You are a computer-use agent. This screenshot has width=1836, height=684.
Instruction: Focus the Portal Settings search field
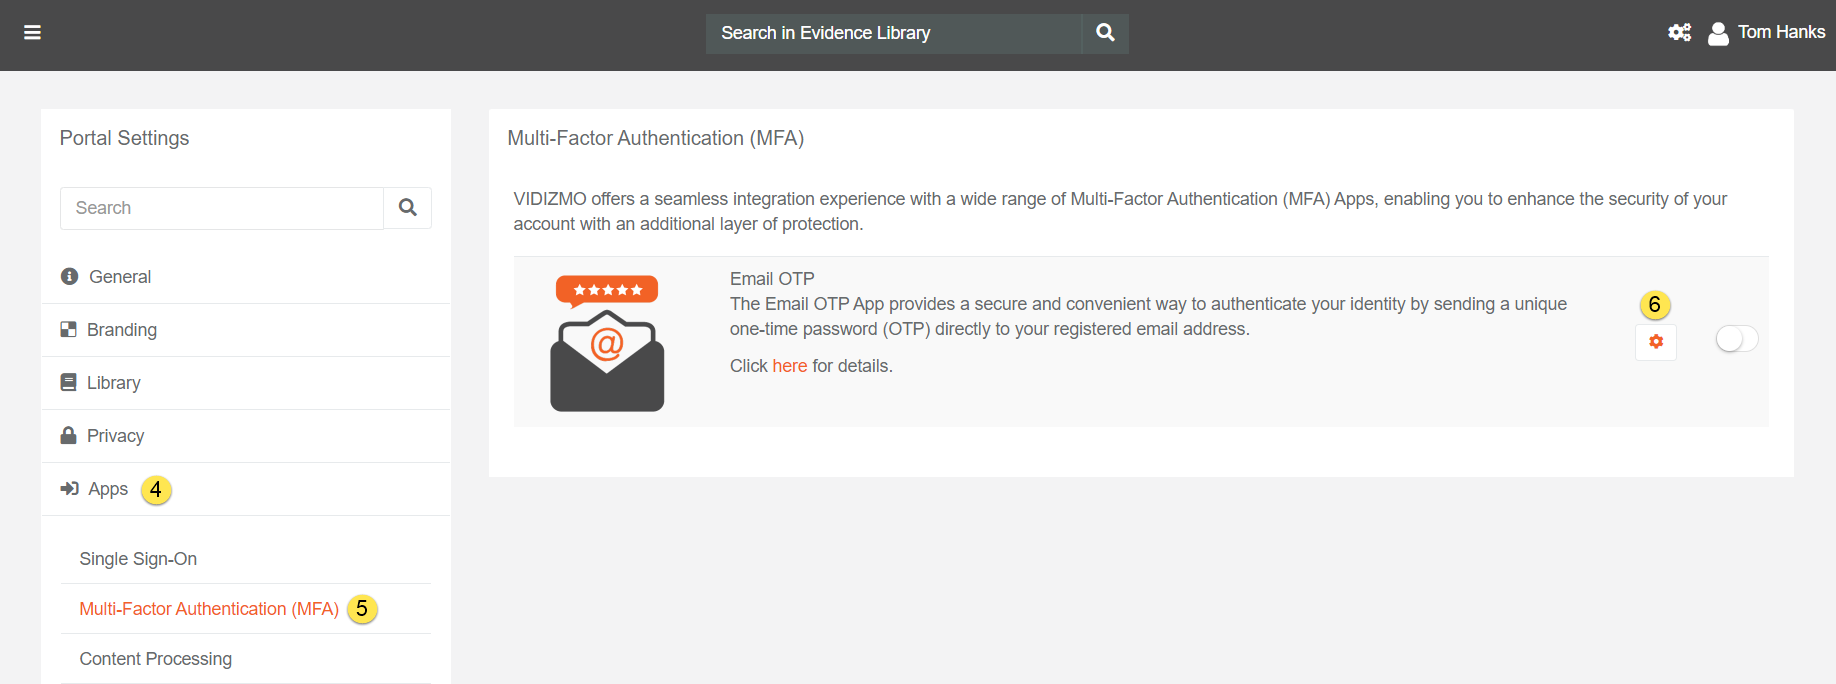point(222,208)
